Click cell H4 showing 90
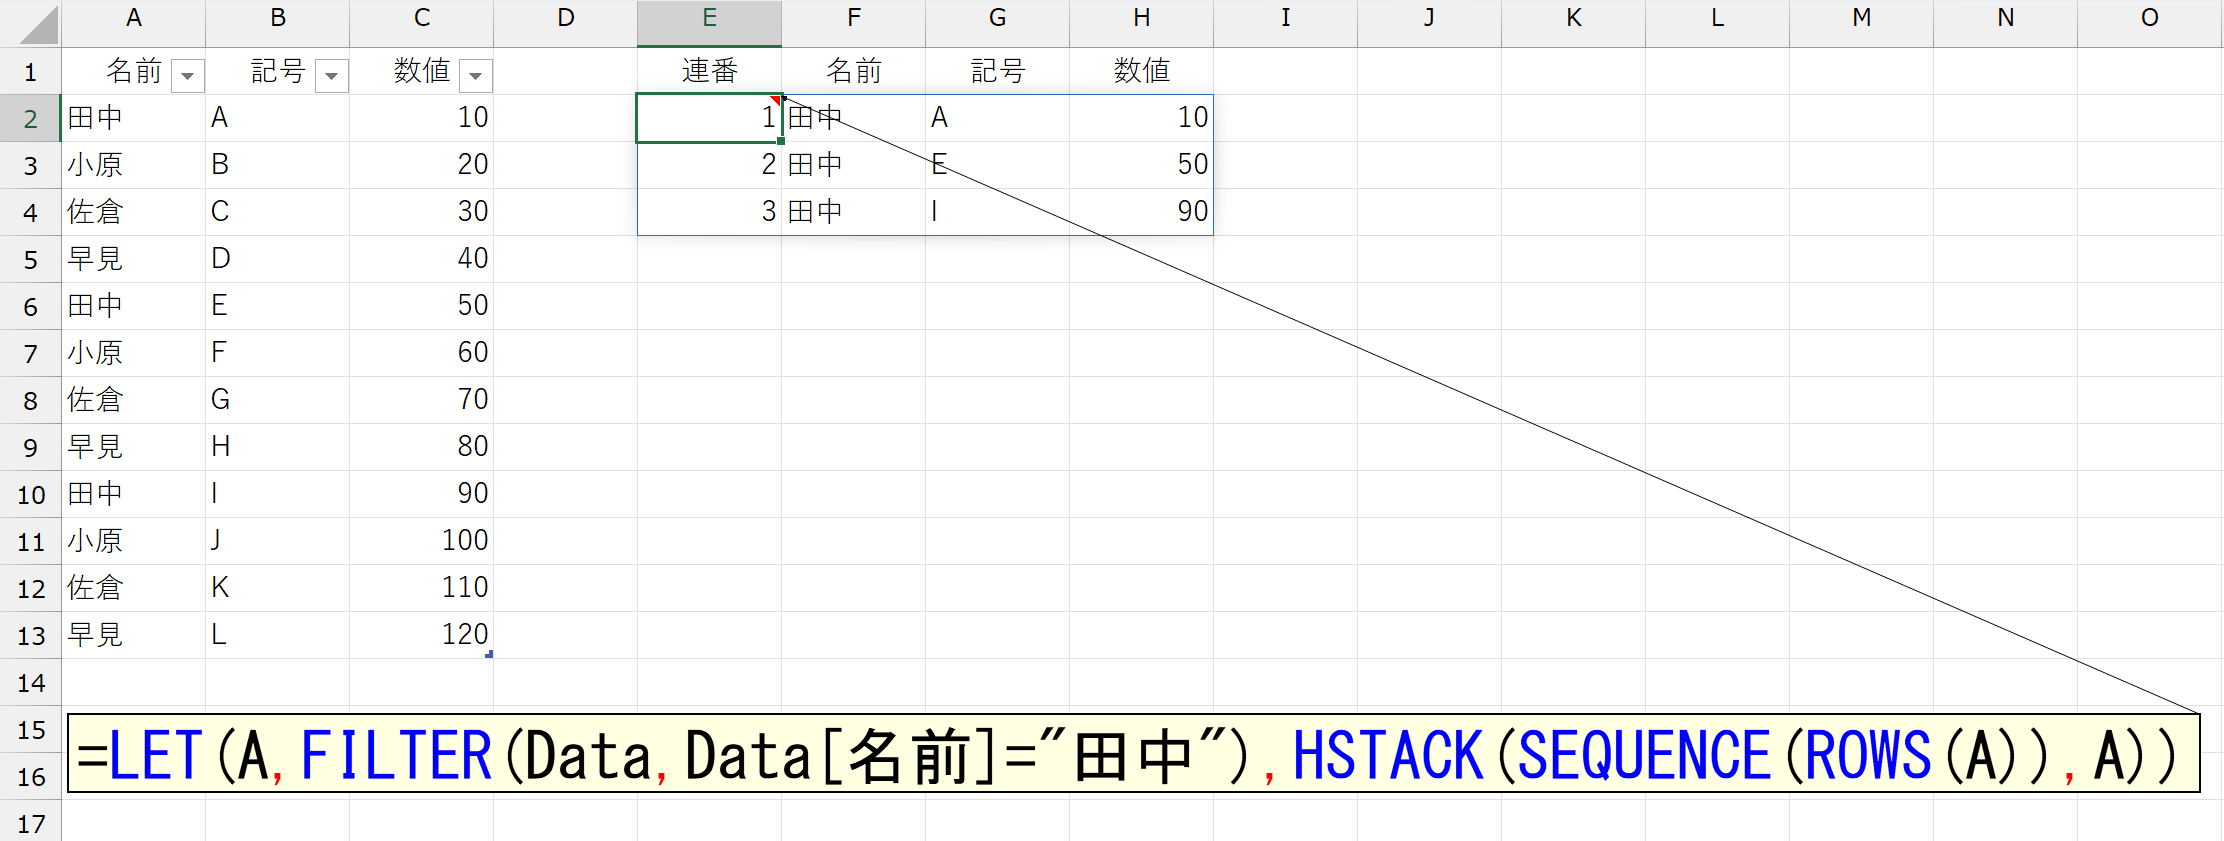 pos(1141,212)
